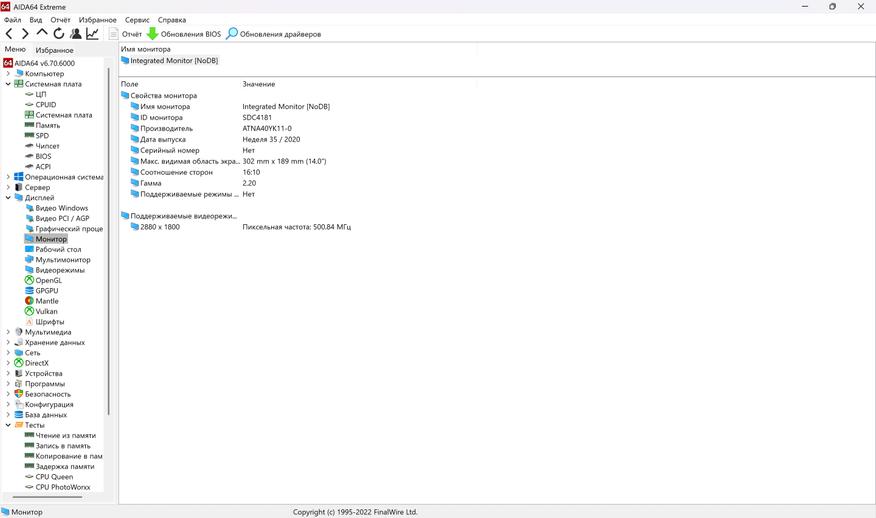Select the CPUID tree item

tap(41, 104)
